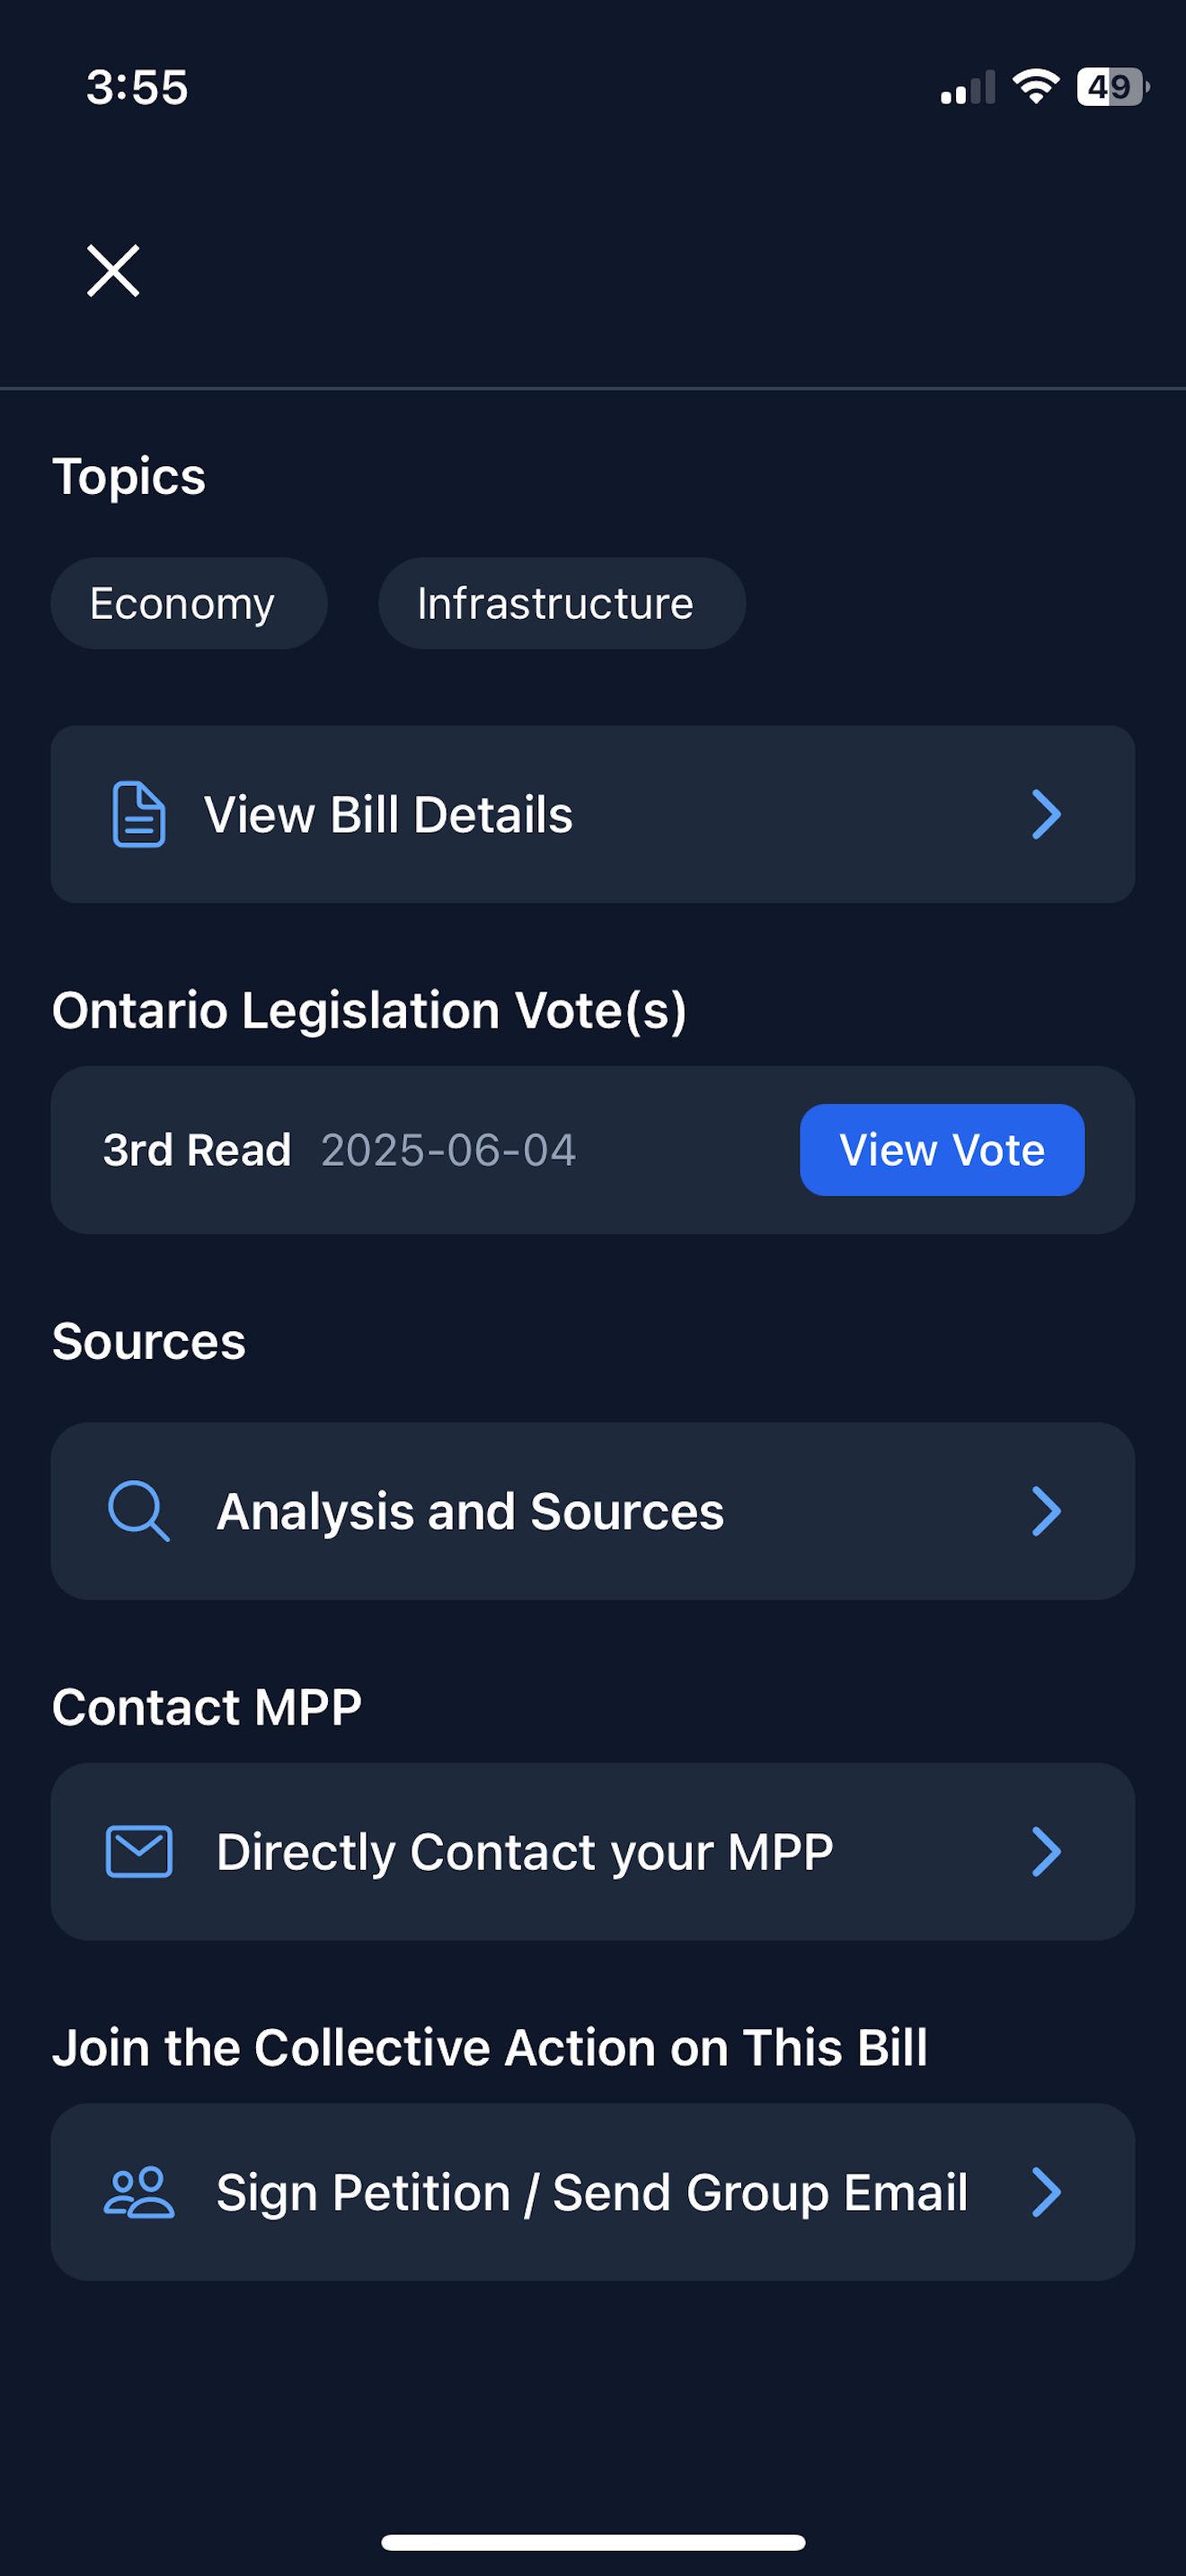Tap the document icon beside View Bill Details
The image size is (1186, 2576).
pos(139,815)
